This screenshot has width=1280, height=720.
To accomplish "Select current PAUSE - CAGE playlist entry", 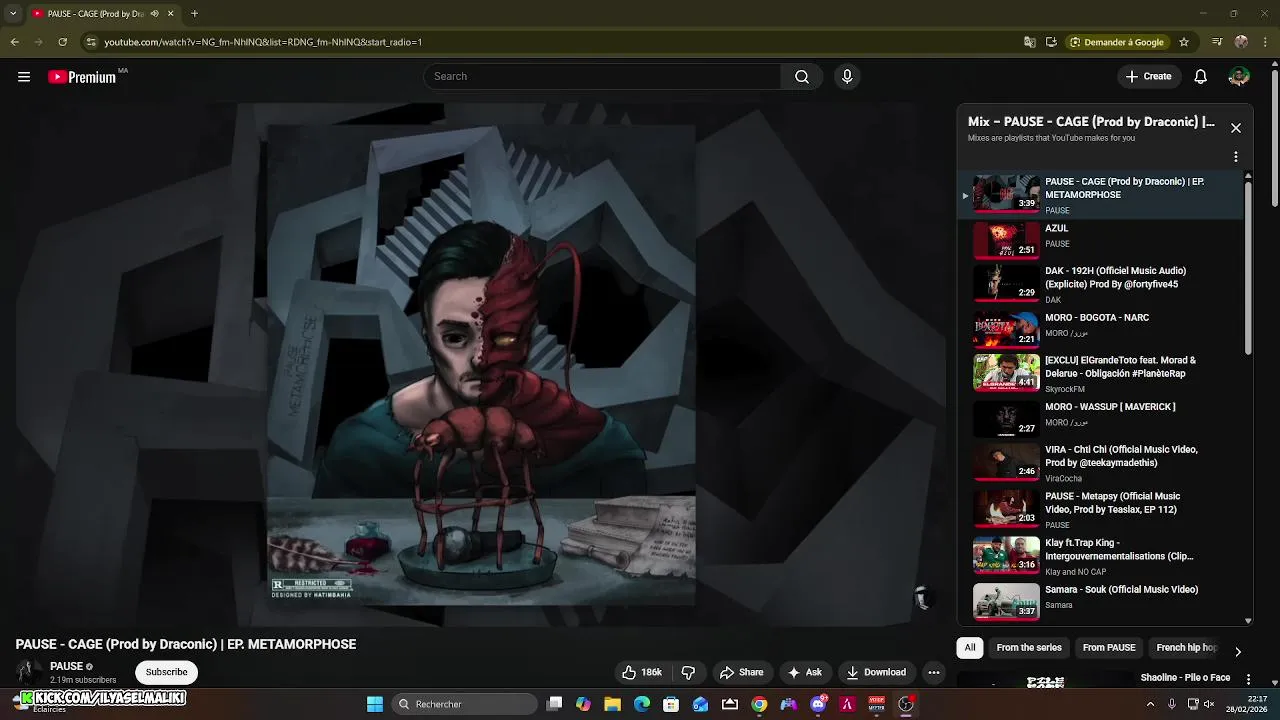I will point(1100,195).
